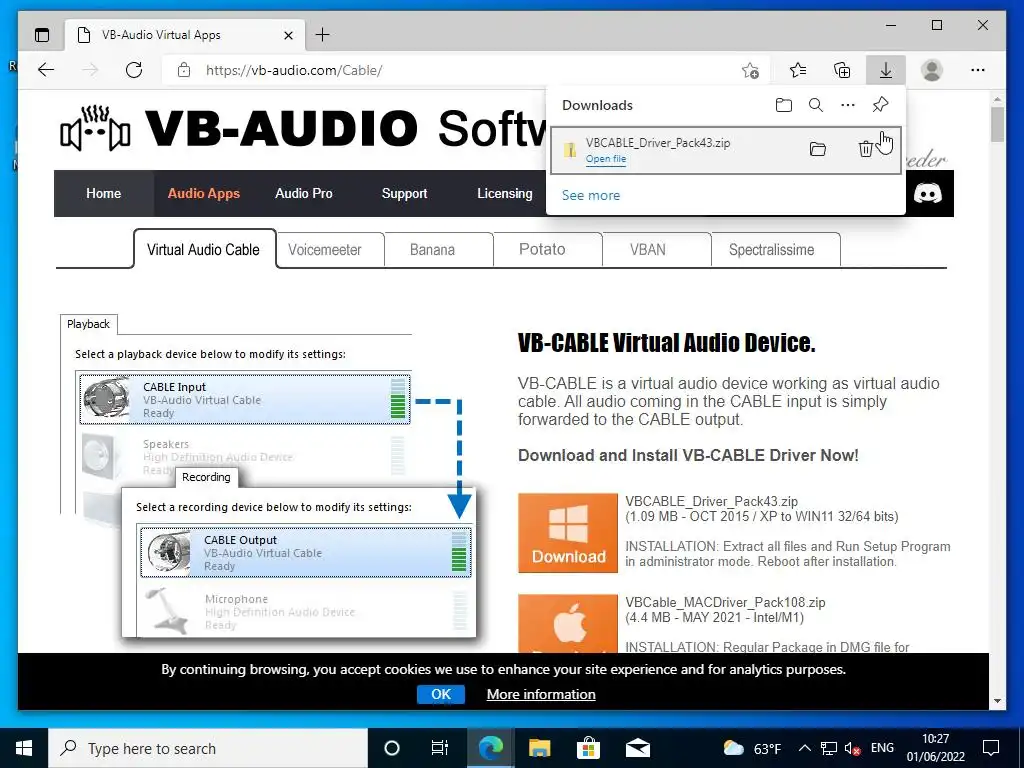Switch to the VBAN tab
This screenshot has width=1024, height=768.
click(x=657, y=249)
